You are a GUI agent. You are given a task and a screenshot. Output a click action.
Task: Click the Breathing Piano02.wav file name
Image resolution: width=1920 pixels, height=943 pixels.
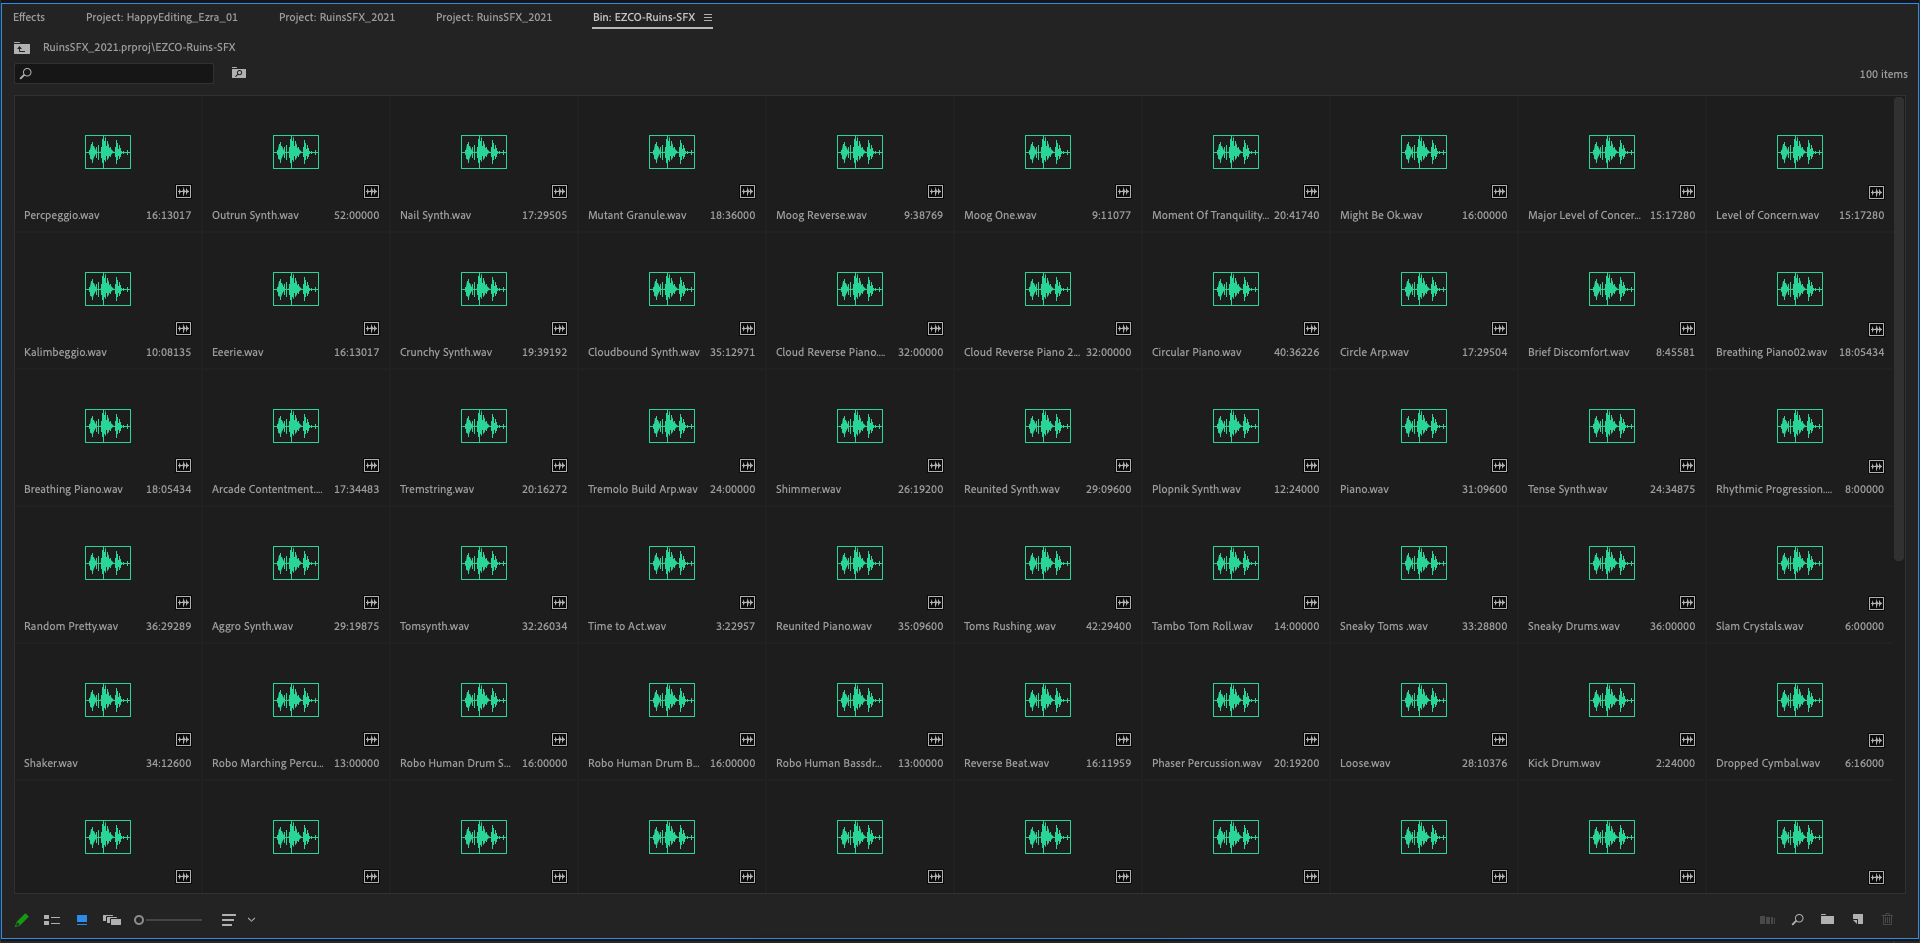coord(1771,352)
